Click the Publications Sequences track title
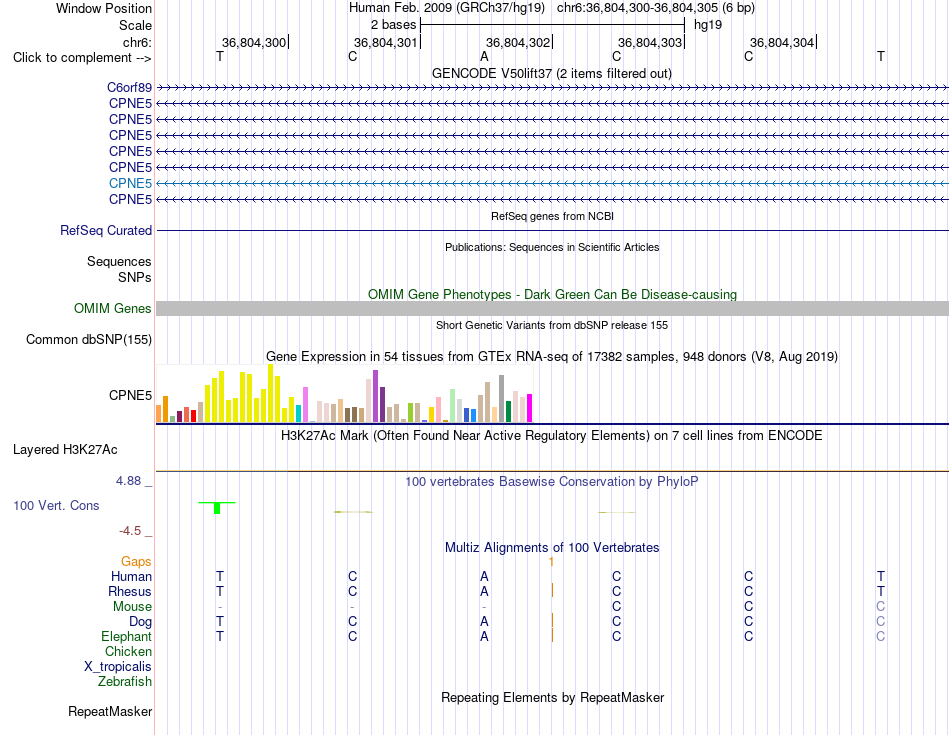Image resolution: width=950 pixels, height=735 pixels. (552, 247)
